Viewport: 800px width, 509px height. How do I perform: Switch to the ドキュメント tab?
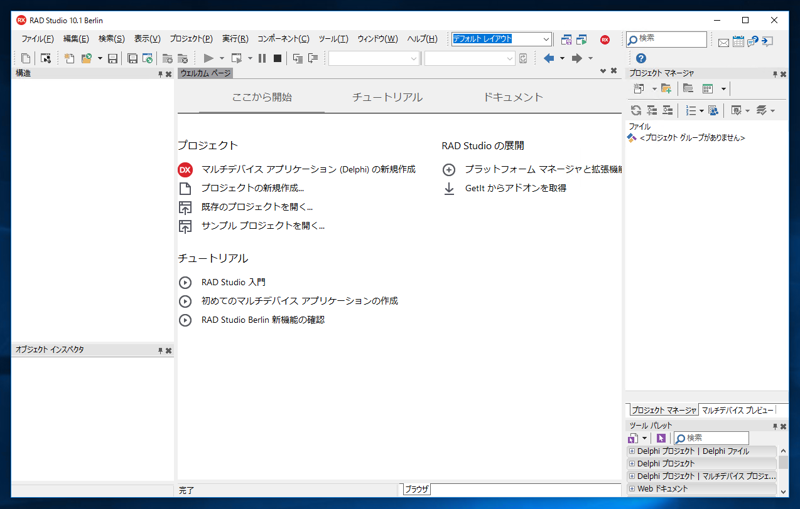(513, 97)
